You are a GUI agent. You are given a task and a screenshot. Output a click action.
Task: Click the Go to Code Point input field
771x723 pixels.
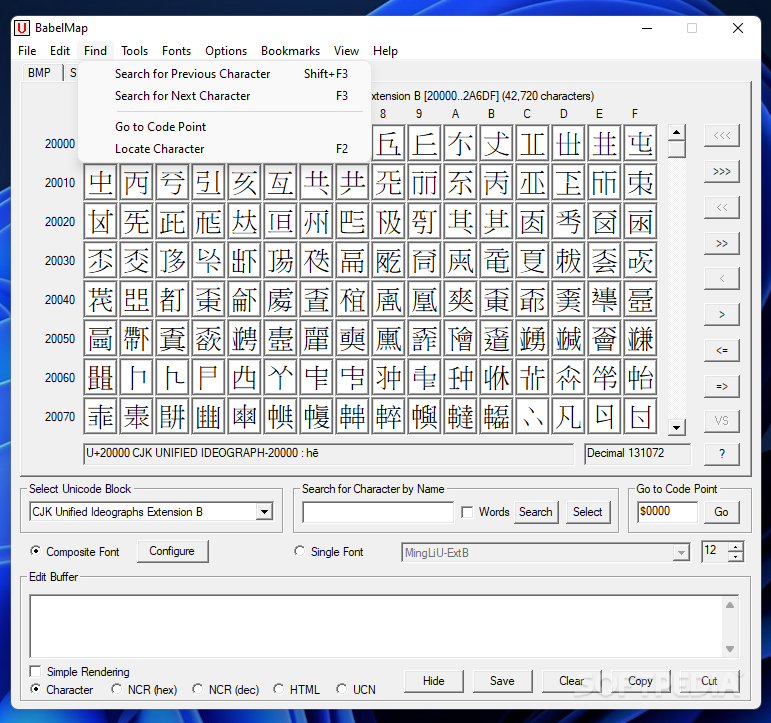coord(667,512)
